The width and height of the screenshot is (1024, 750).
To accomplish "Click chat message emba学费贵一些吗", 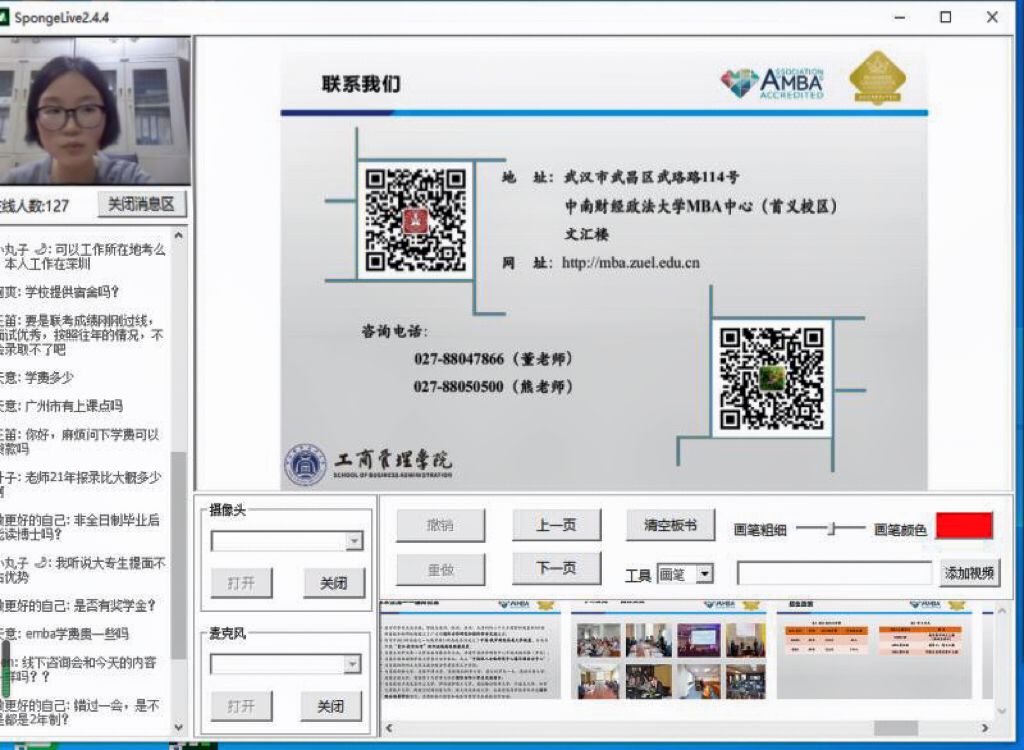I will click(x=77, y=634).
